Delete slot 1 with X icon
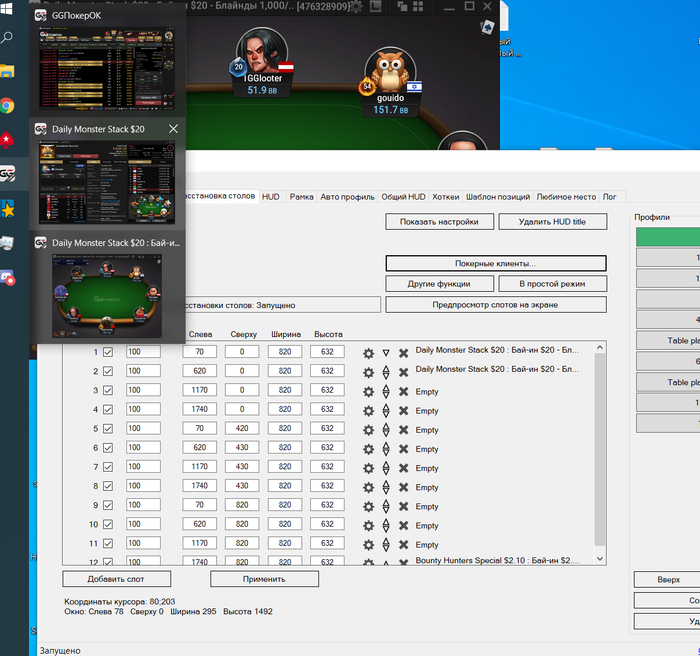The width and height of the screenshot is (700, 656). point(404,353)
